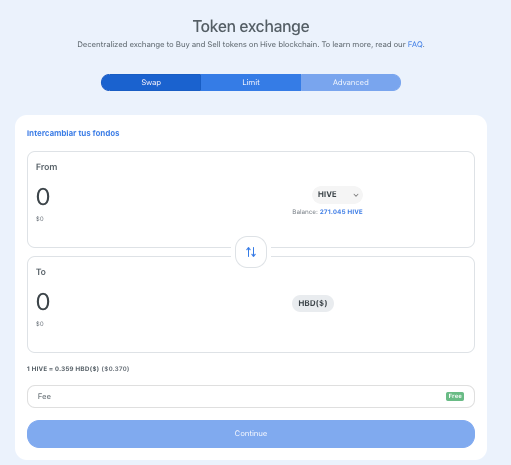Use full balance 271.045 HIVE
The image size is (511, 465).
coord(341,212)
